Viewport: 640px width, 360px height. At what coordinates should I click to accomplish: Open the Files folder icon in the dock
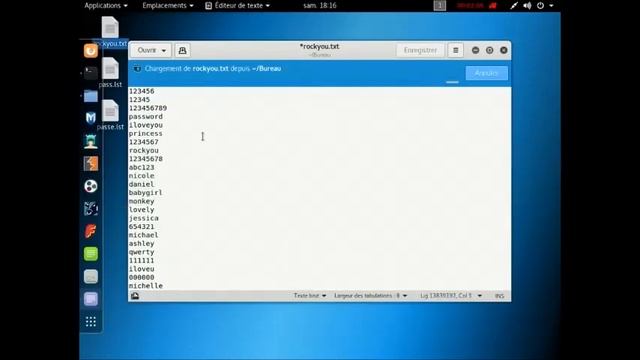[x=91, y=96]
